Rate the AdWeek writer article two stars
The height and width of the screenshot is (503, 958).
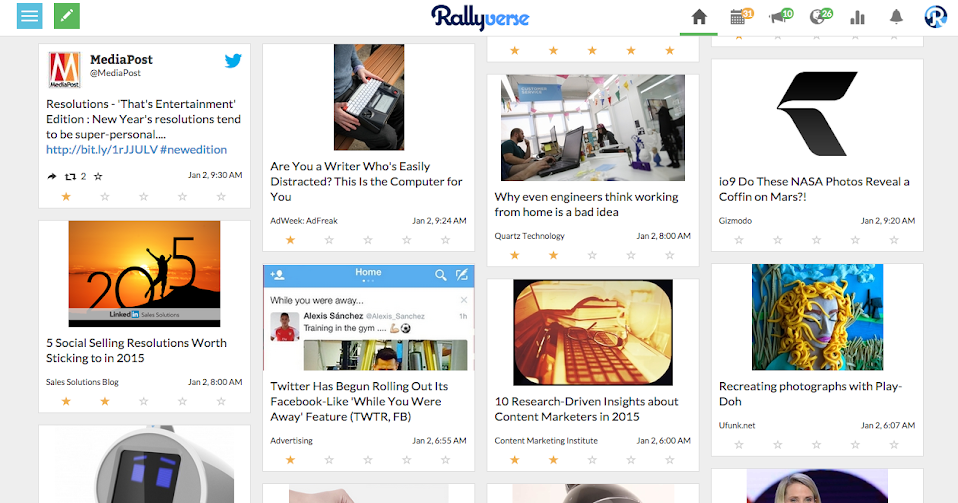click(329, 240)
